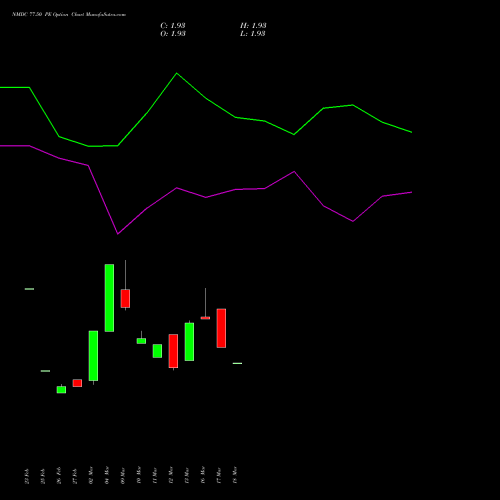Viewport: 500px width, 500px height.
Task: Select the flat dash candle above 25 Feb
Action: tap(45, 371)
